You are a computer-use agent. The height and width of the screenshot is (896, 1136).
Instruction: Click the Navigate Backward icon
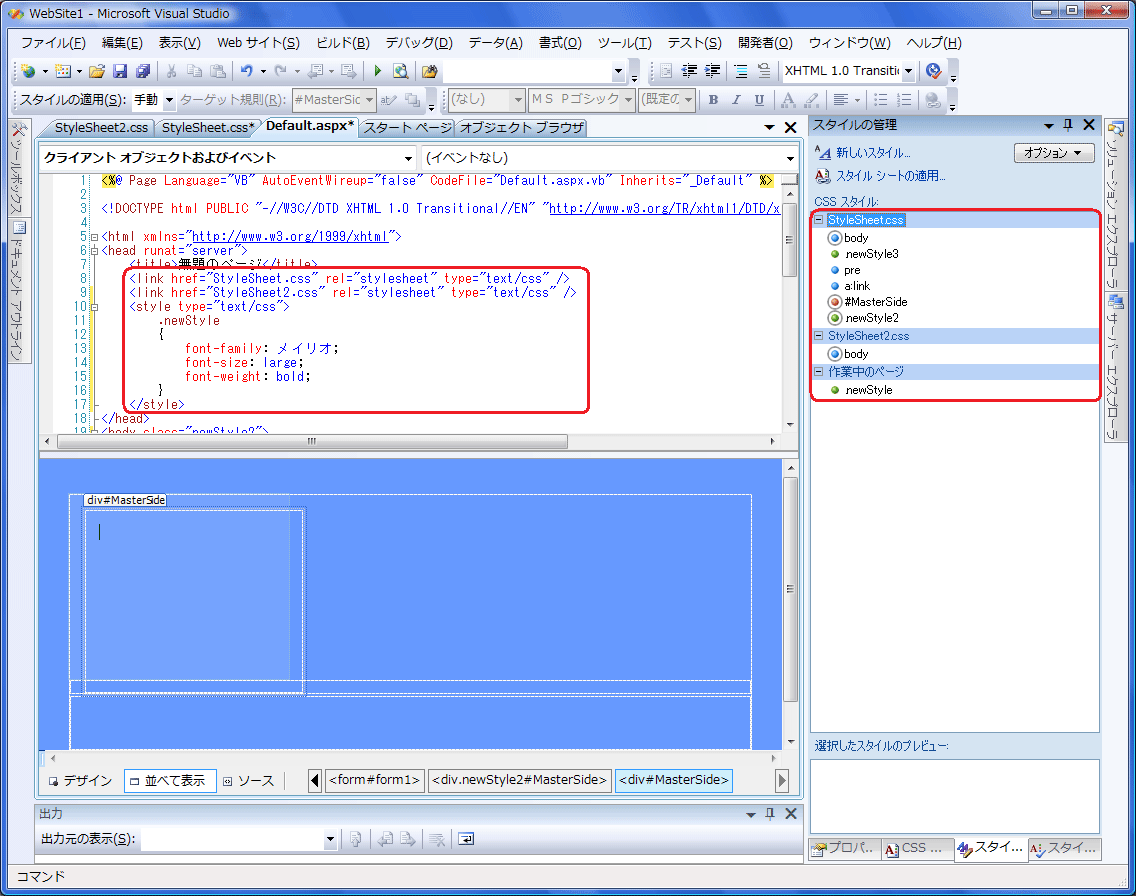tap(314, 70)
